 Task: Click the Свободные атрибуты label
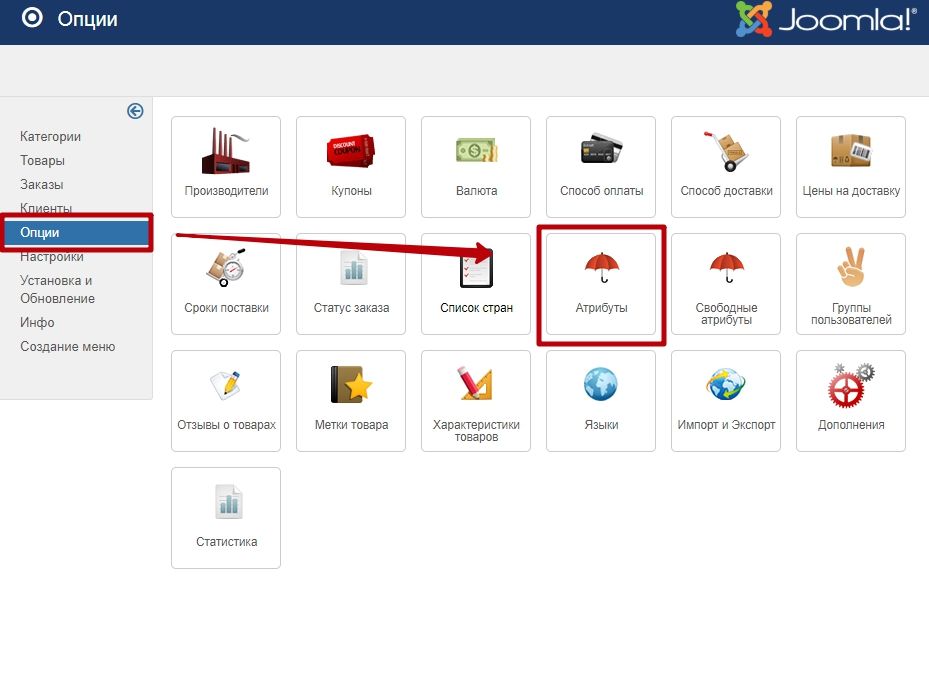[726, 314]
